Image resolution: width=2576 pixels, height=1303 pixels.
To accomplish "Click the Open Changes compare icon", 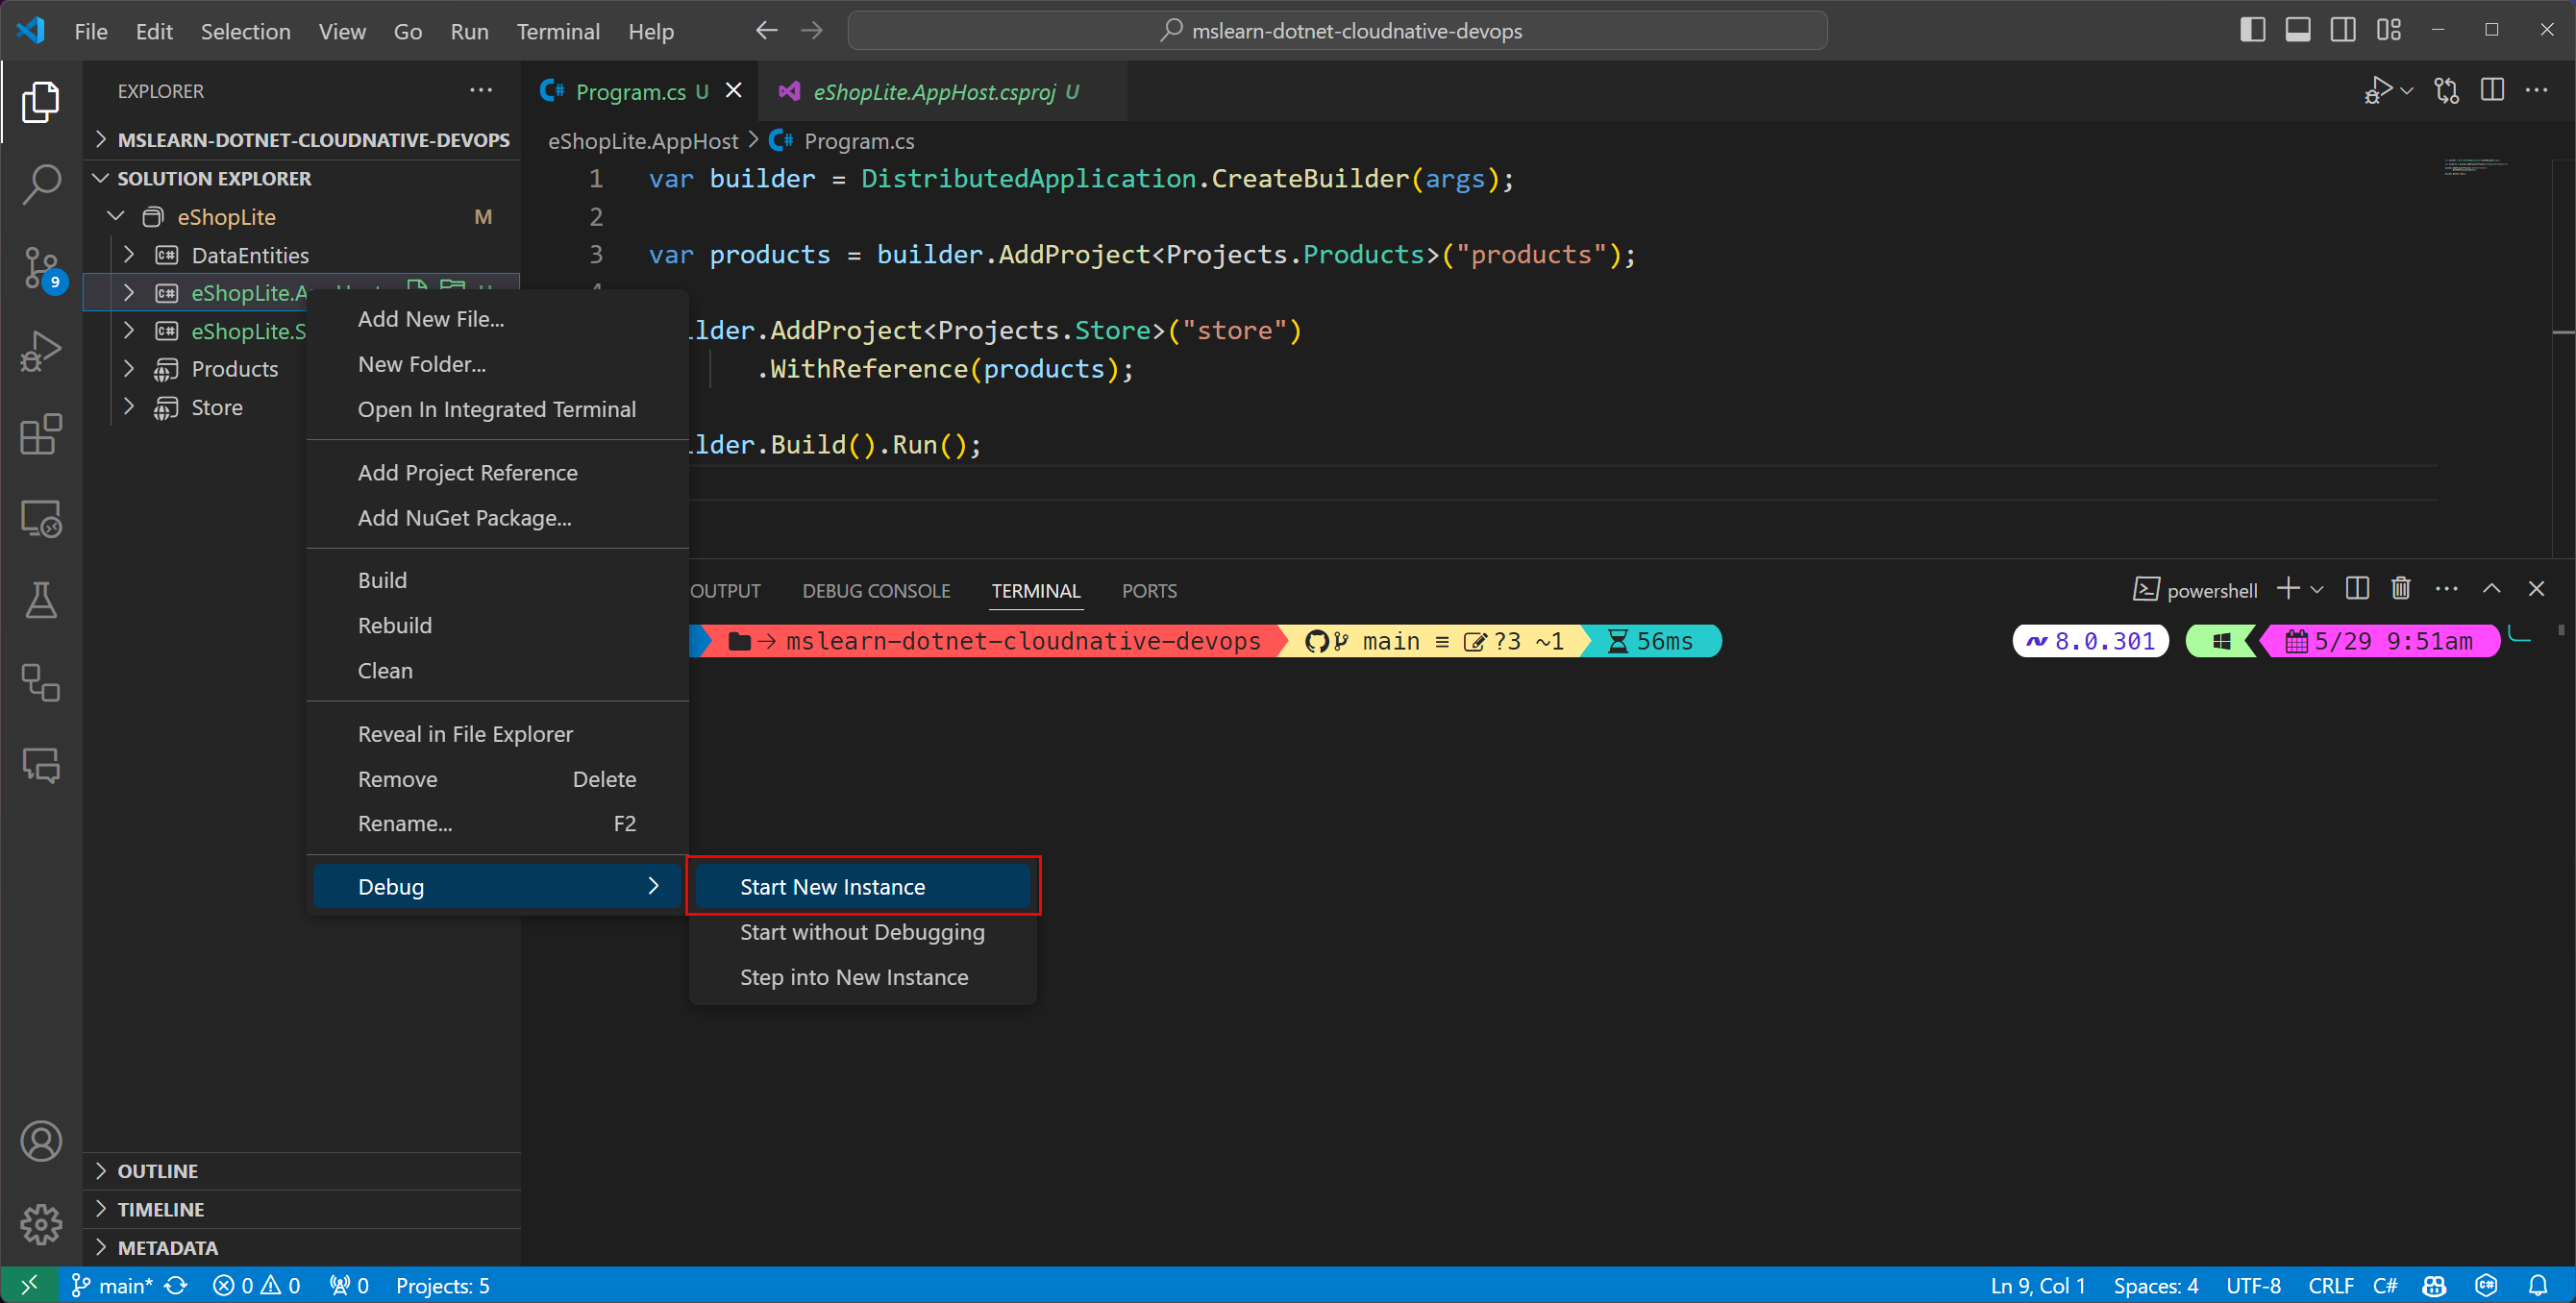I will pos(2446,90).
